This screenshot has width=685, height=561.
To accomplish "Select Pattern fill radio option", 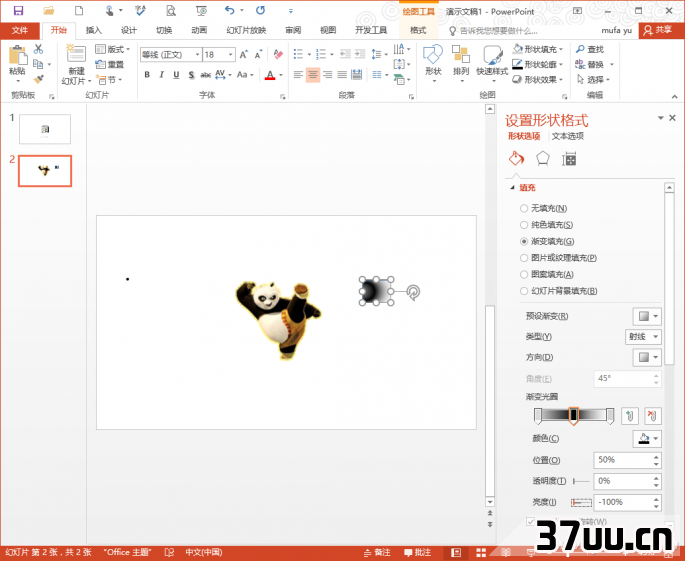I will click(524, 274).
